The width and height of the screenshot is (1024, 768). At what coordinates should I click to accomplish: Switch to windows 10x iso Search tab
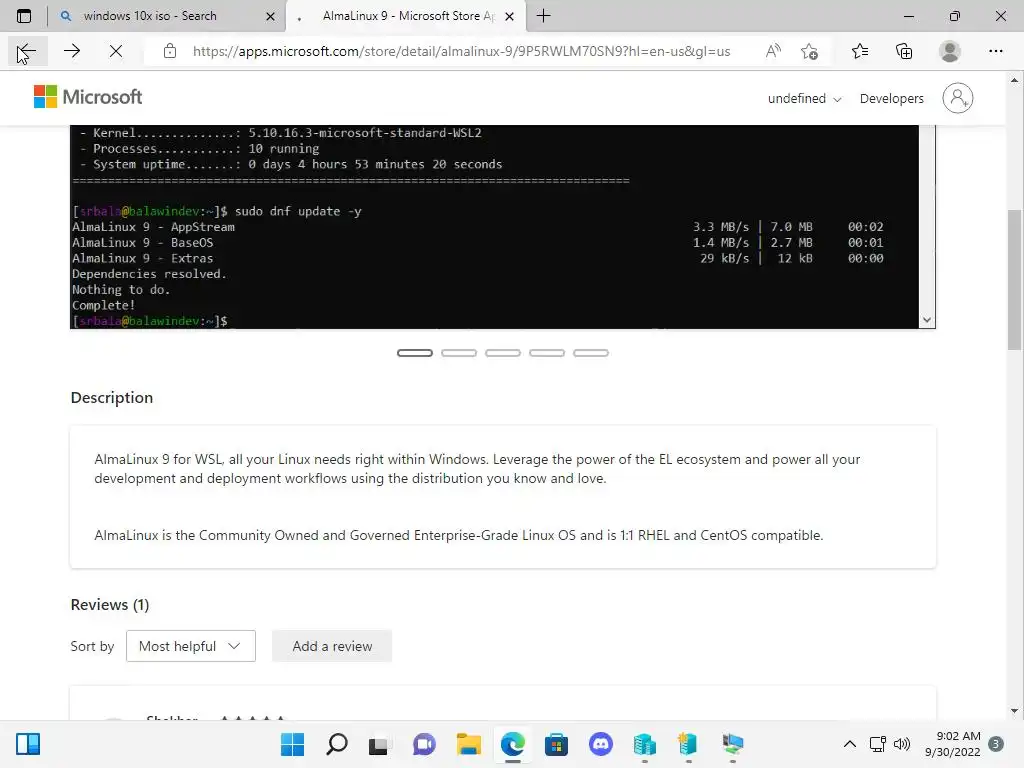coord(150,16)
